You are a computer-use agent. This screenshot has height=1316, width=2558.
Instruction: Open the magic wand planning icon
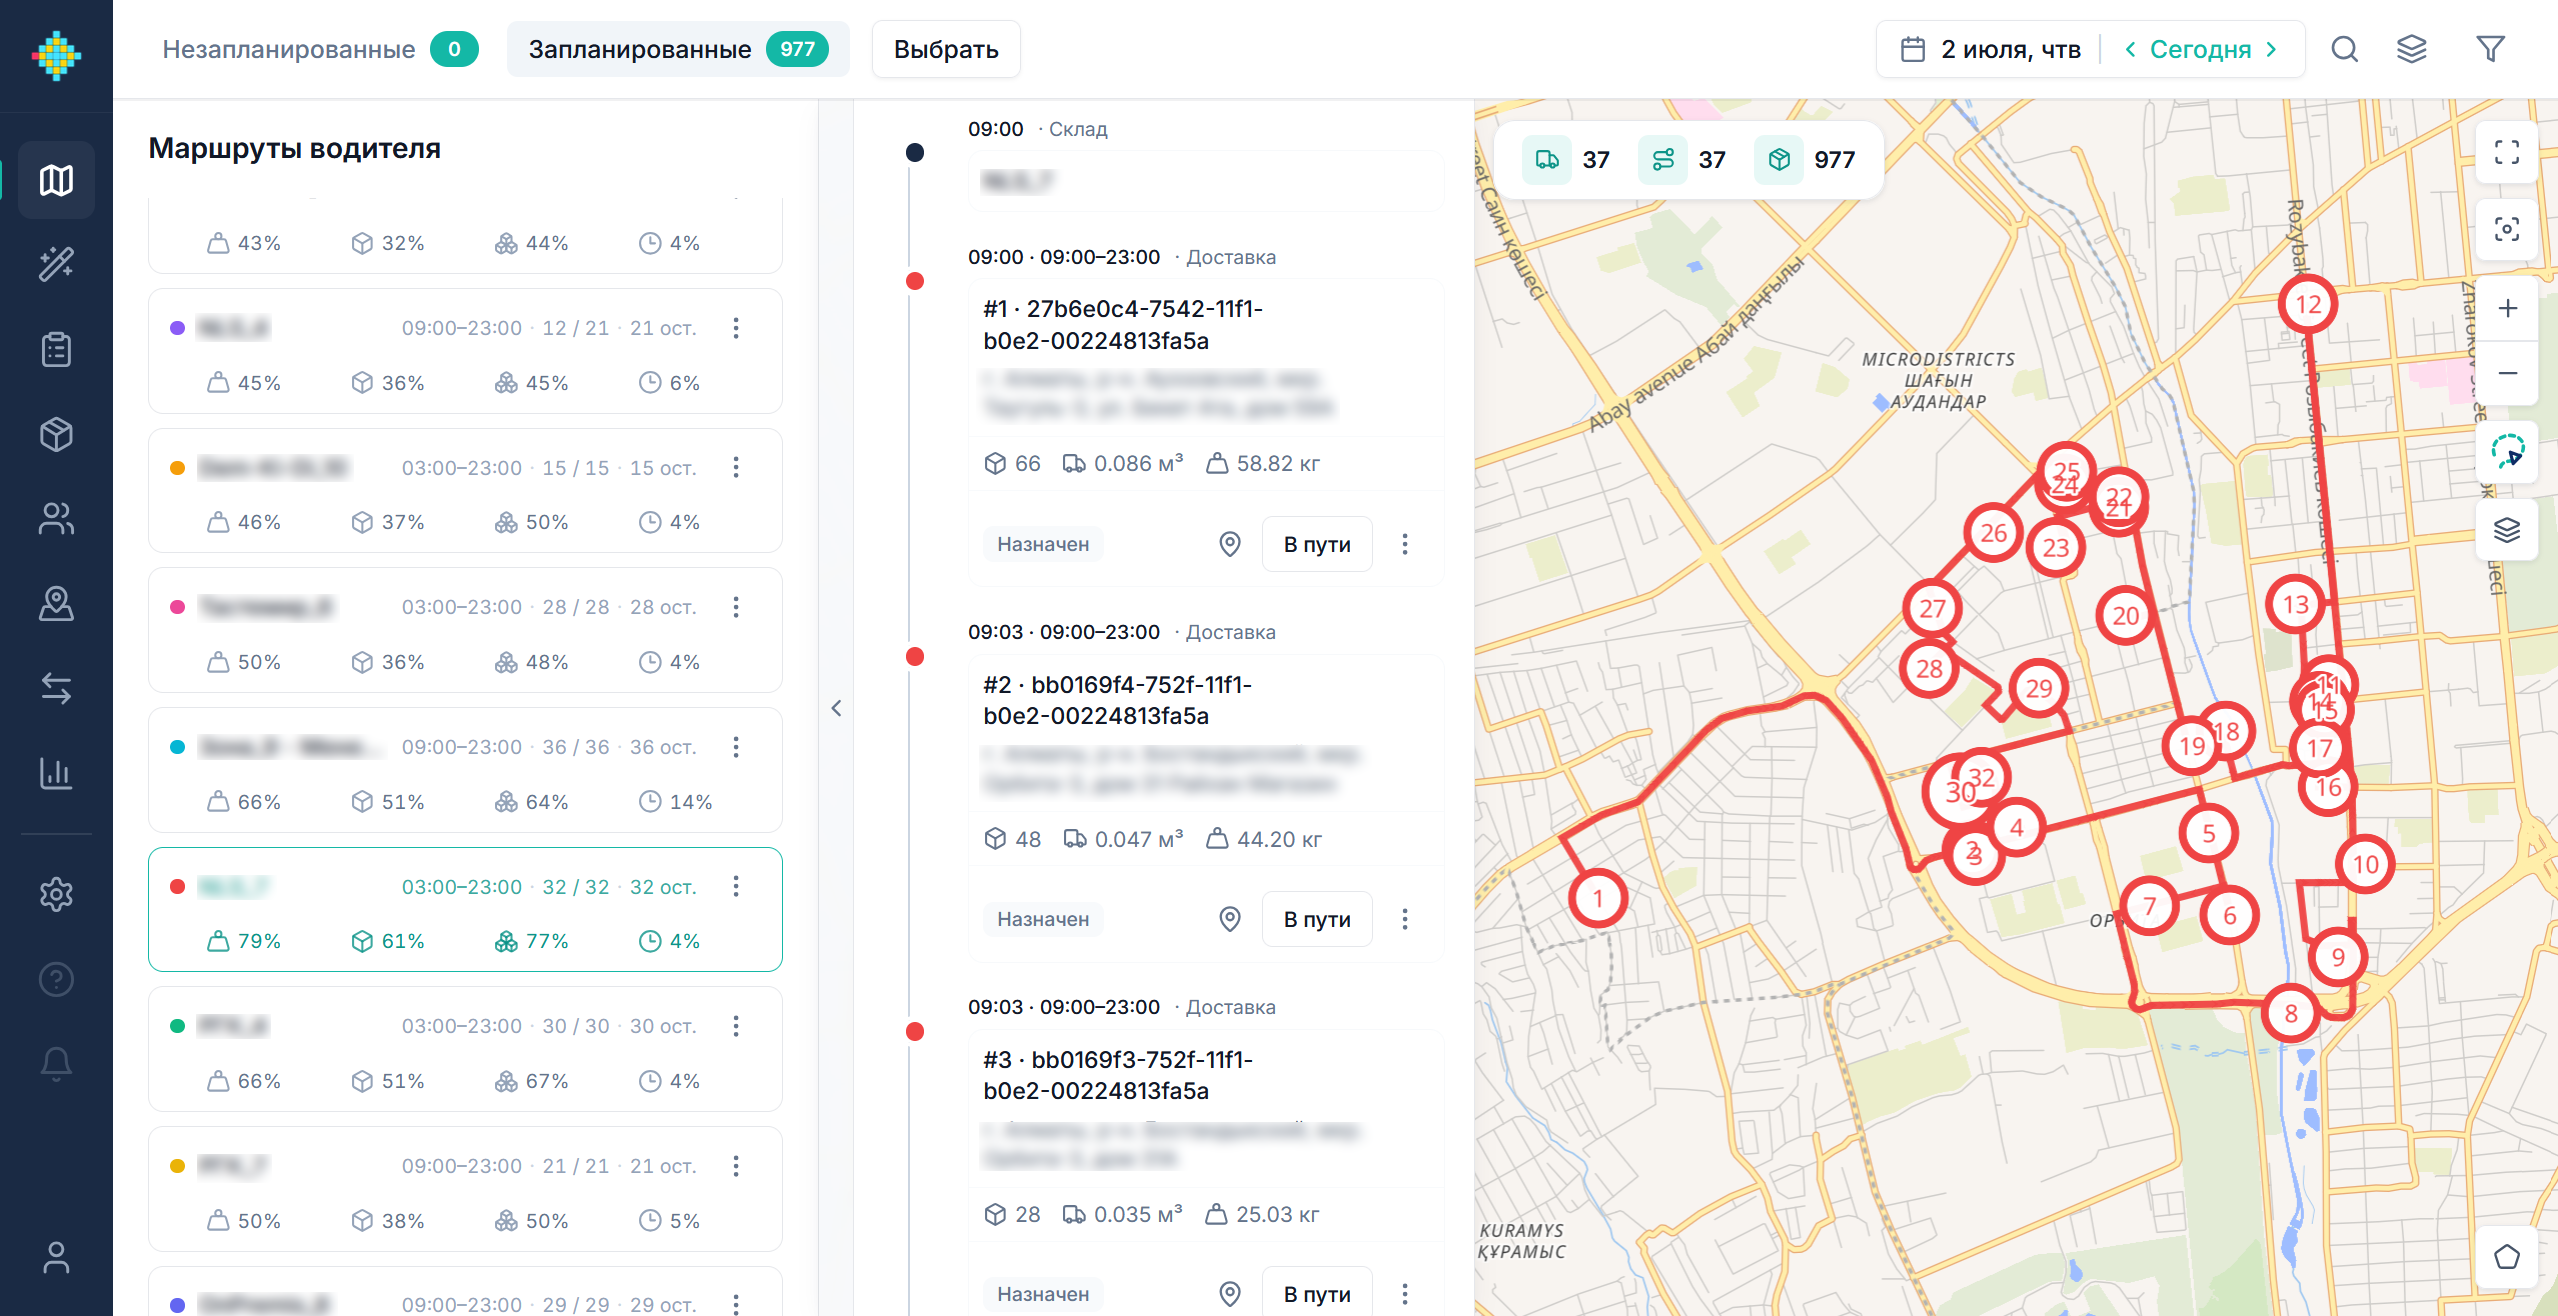[x=56, y=264]
